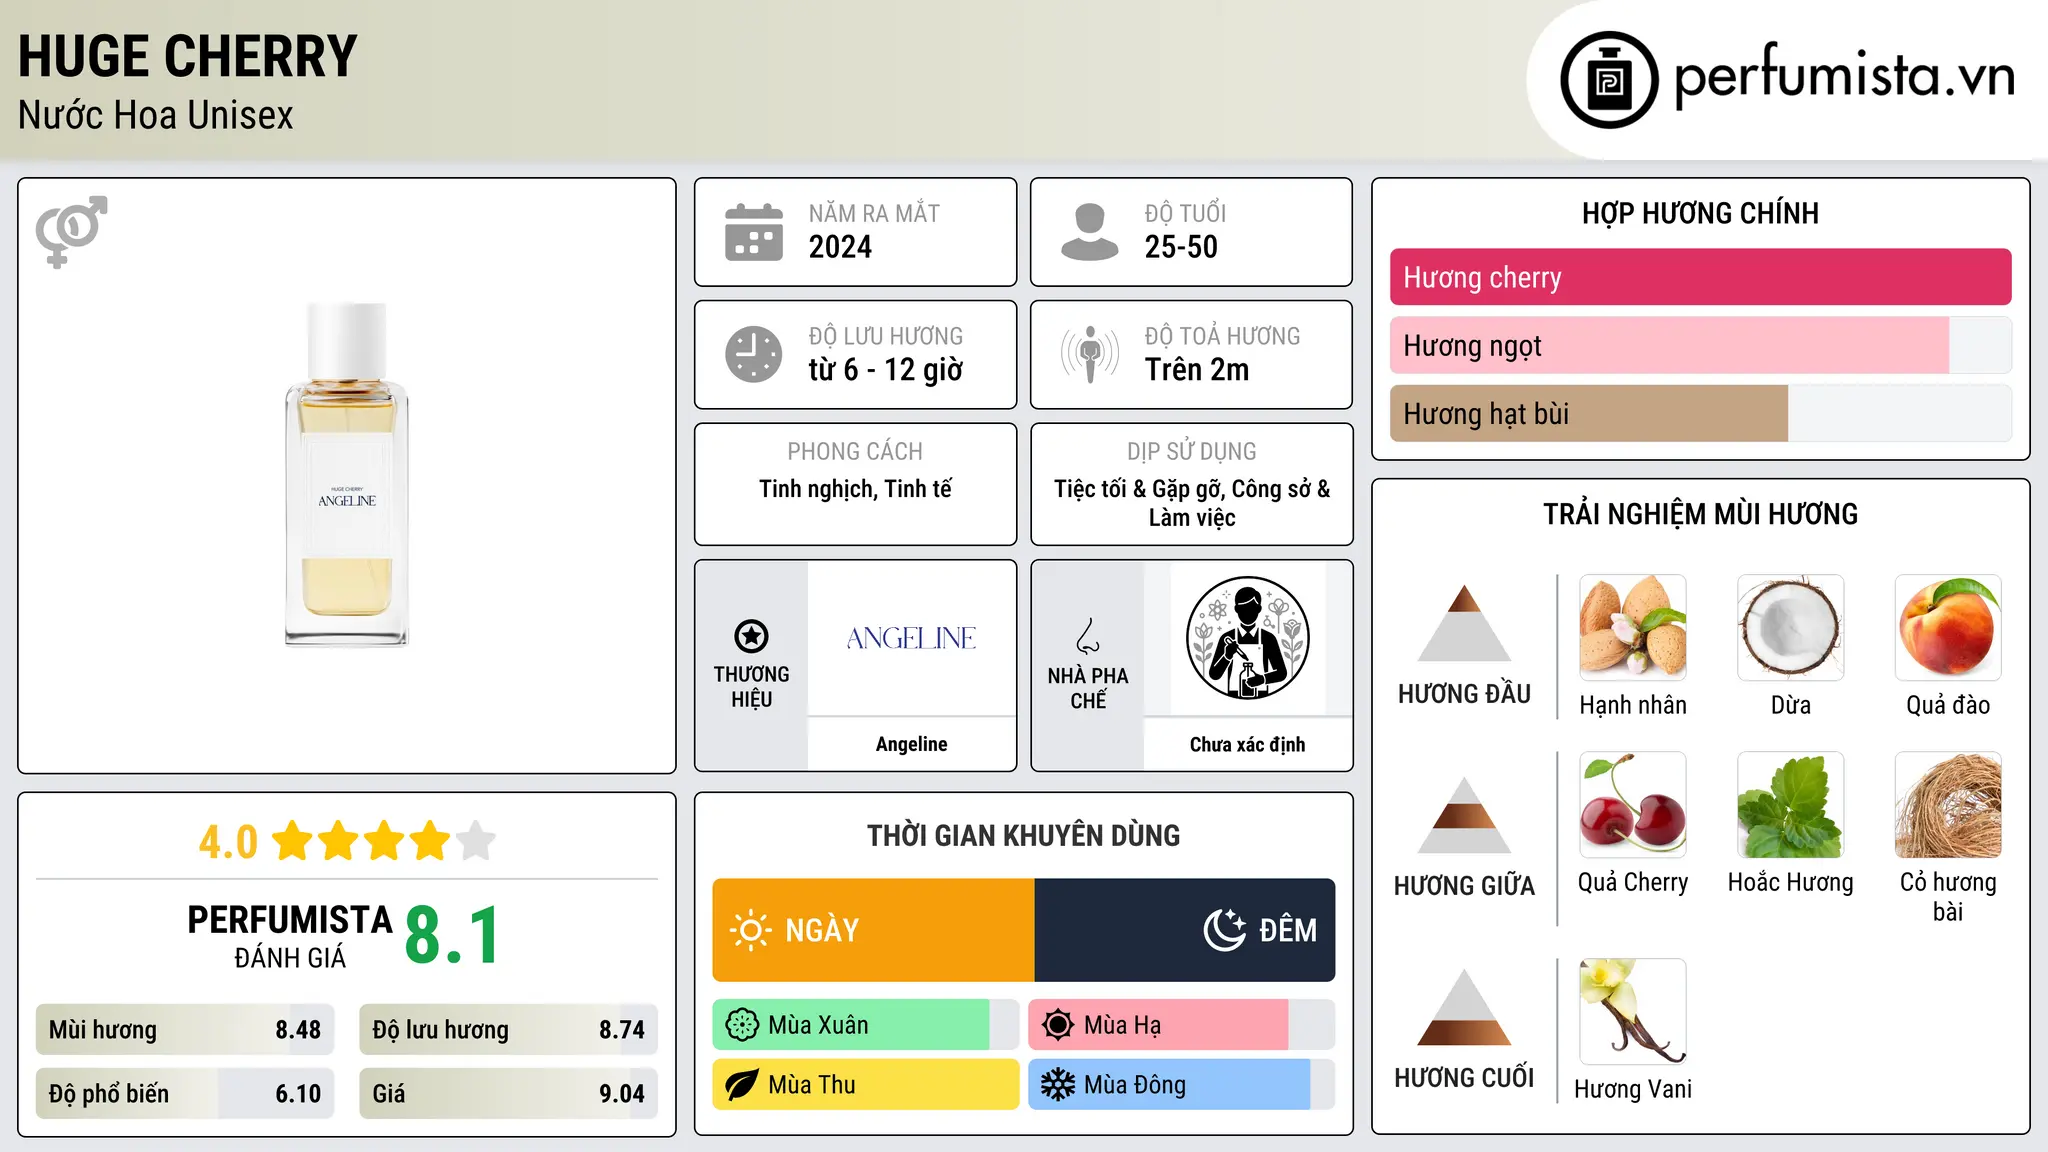Click the từ 6 - 12 giờ longevity value
Viewport: 2048px width, 1152px height.
[x=886, y=370]
